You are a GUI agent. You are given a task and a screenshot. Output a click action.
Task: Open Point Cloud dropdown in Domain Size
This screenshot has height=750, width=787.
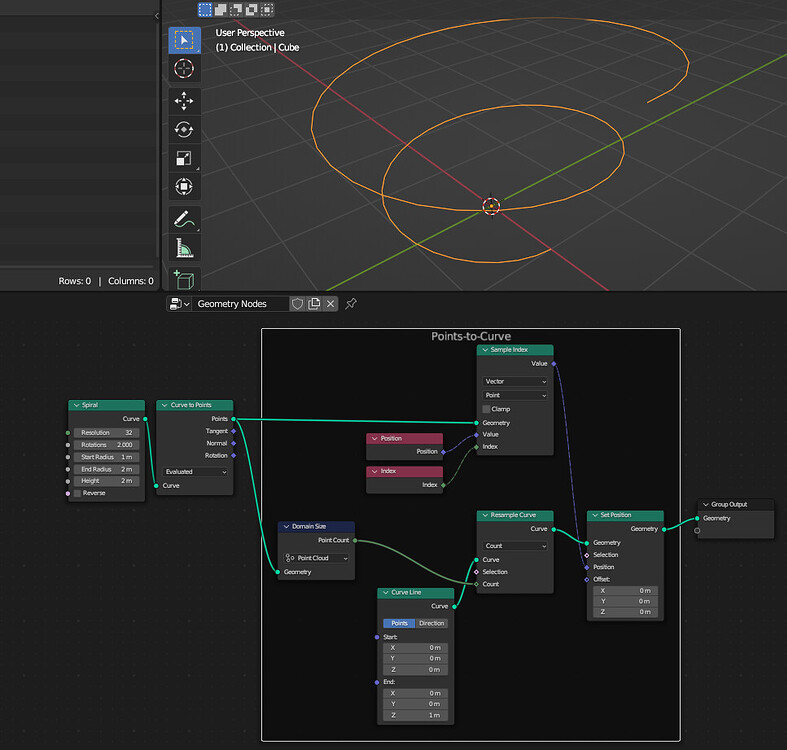point(316,558)
